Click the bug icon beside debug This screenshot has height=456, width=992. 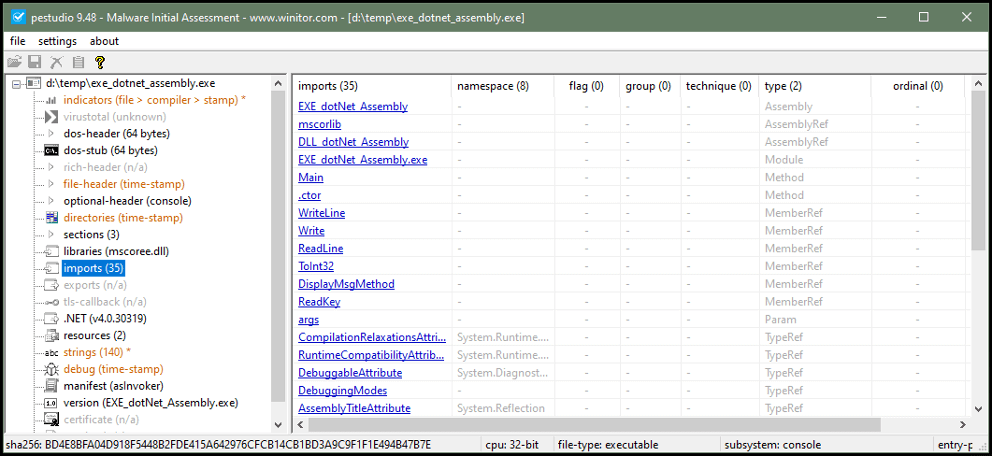click(x=51, y=369)
